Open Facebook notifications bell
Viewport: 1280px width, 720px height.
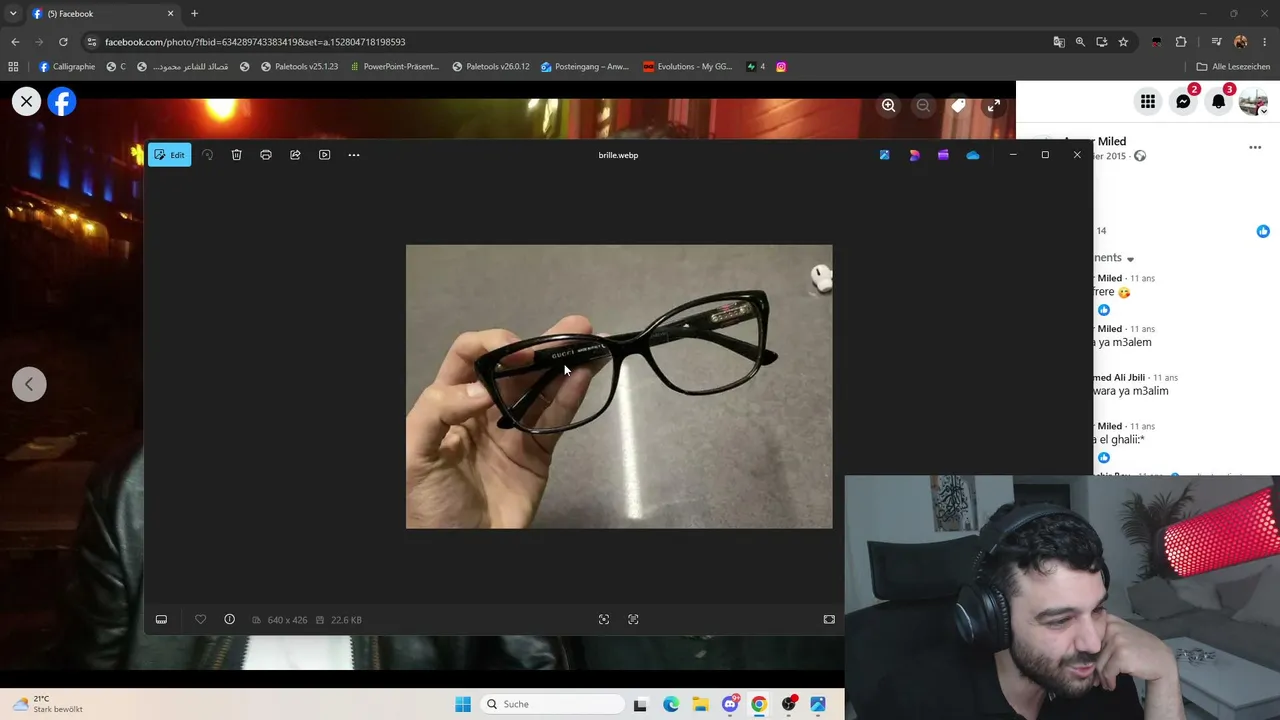1219,101
